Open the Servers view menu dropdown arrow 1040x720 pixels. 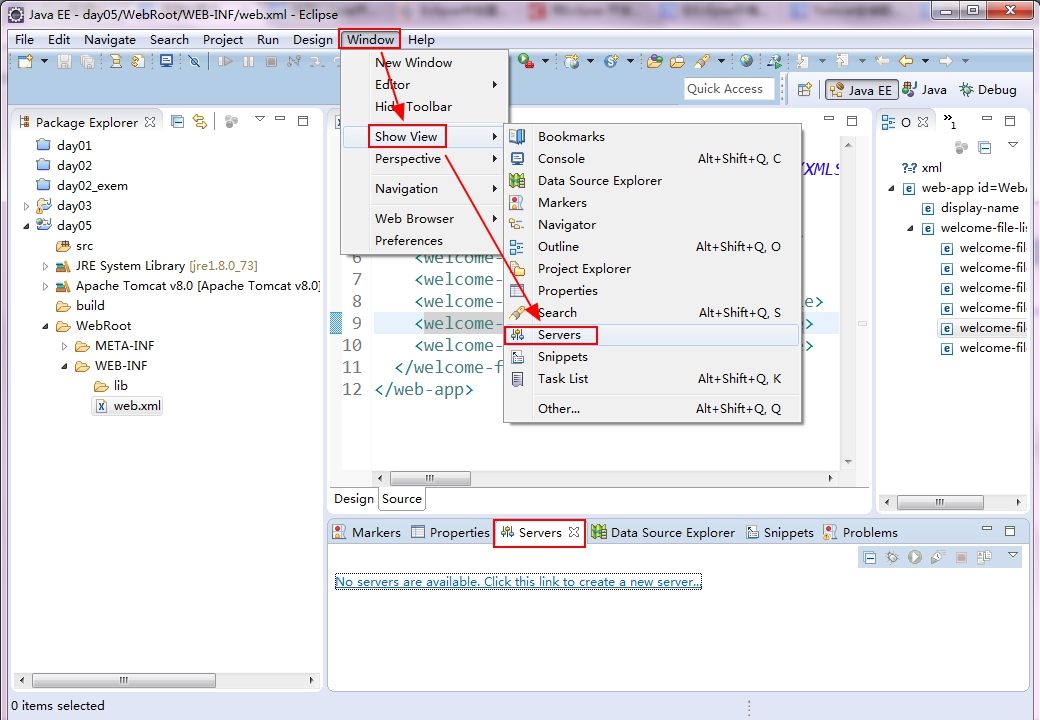(x=1013, y=556)
